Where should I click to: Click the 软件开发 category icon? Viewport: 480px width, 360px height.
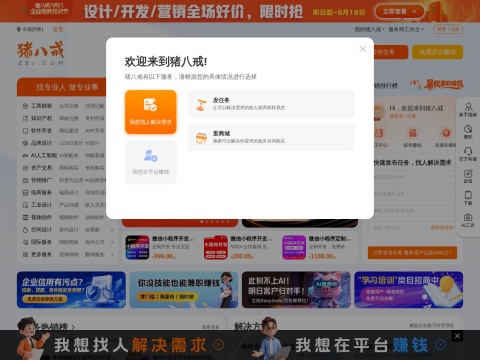(x=25, y=131)
